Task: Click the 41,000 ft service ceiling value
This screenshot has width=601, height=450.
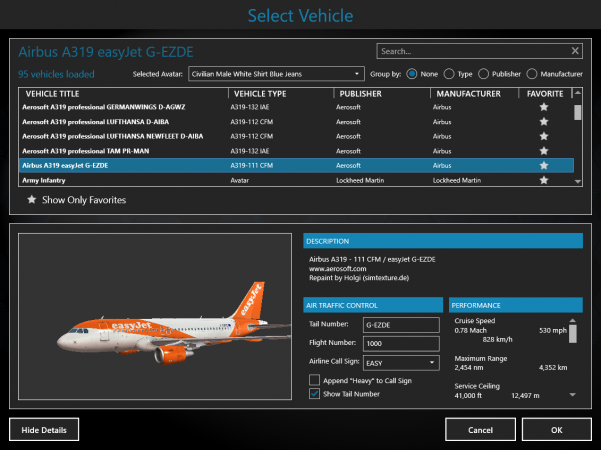Action: tap(468, 396)
